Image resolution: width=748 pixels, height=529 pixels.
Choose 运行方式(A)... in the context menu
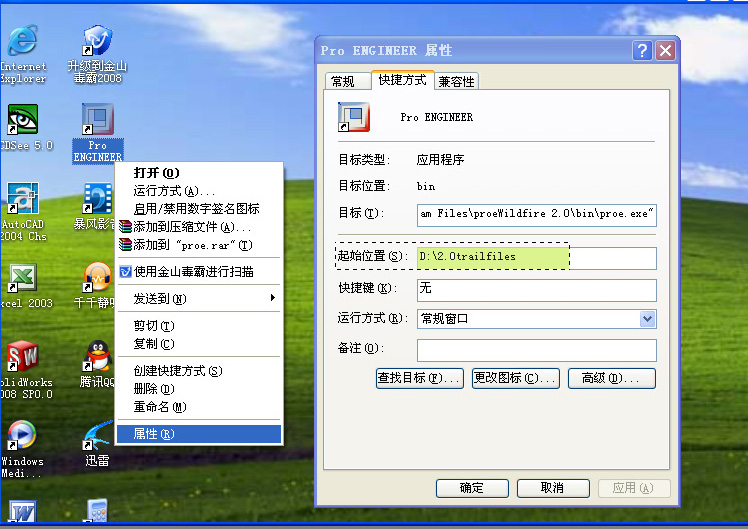coord(199,191)
